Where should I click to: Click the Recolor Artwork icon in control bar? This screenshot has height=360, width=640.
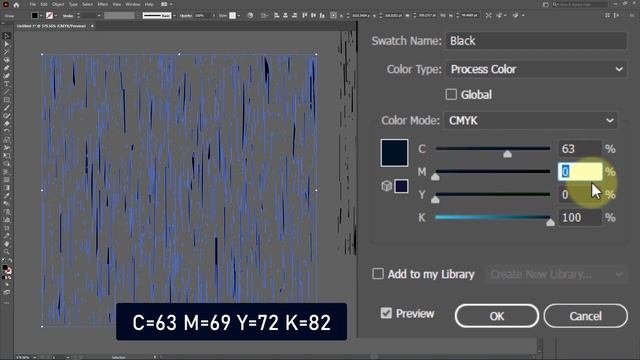click(250, 16)
